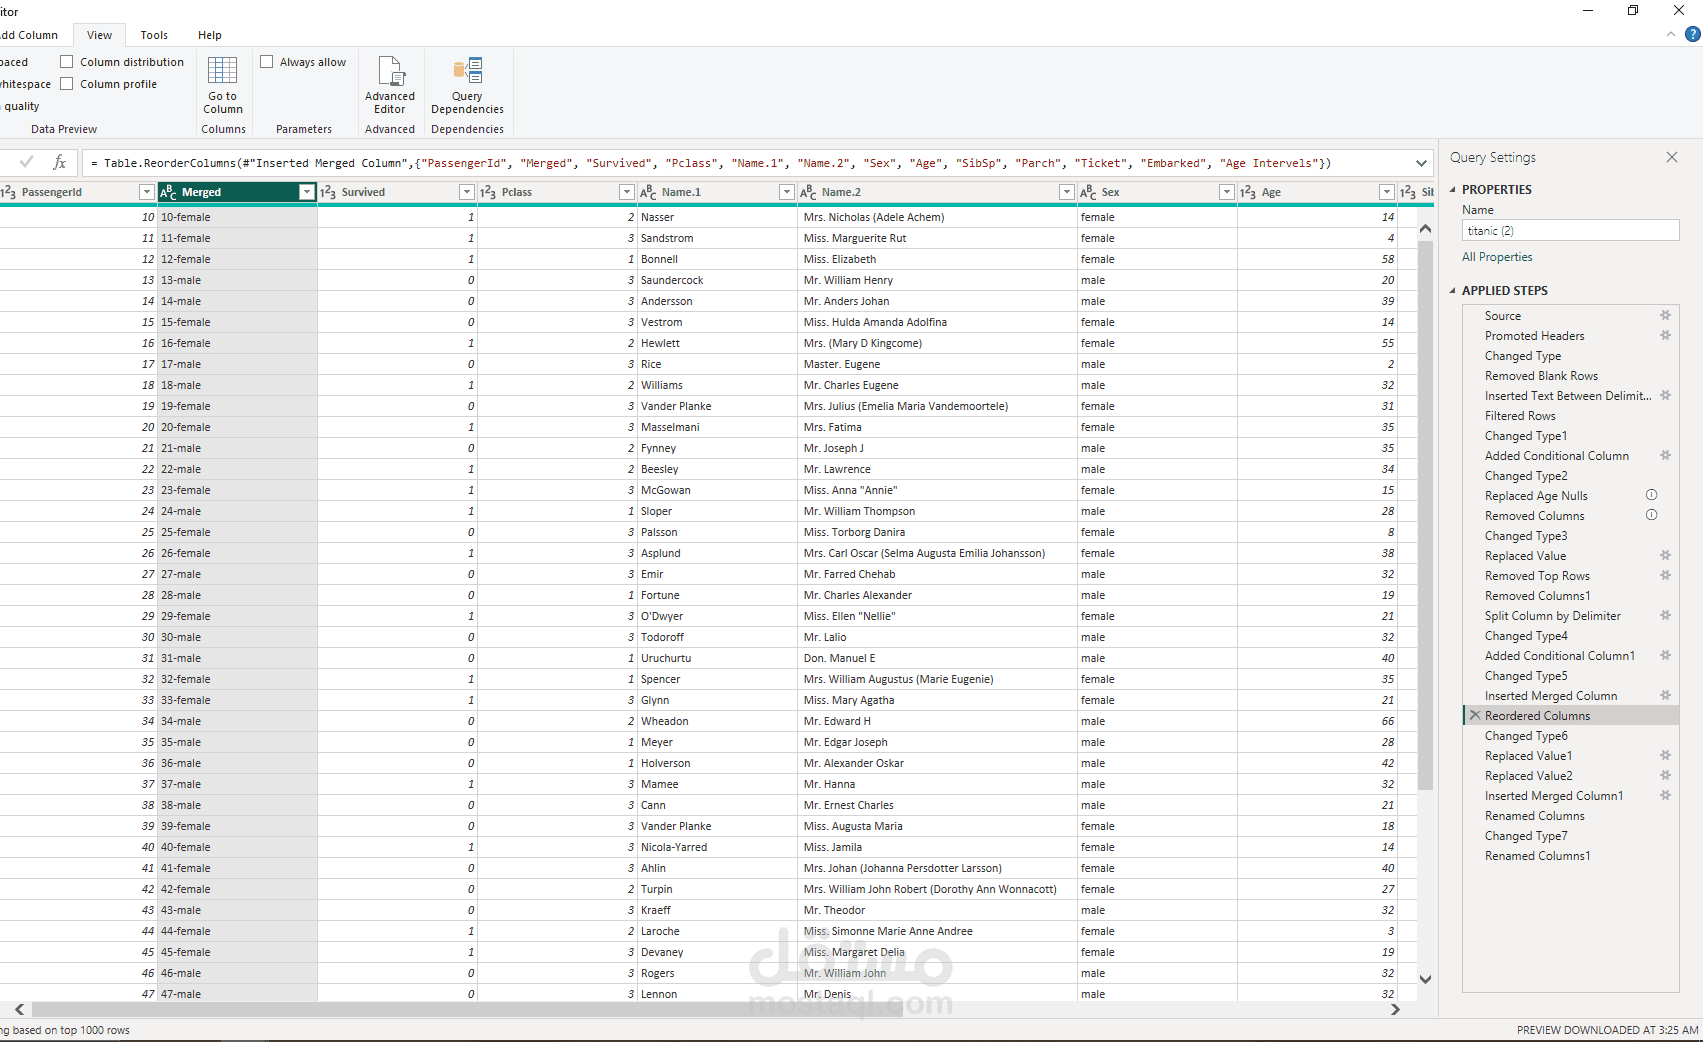Open the Merged column filter dropdown
This screenshot has height=1042, width=1703.
click(x=306, y=192)
